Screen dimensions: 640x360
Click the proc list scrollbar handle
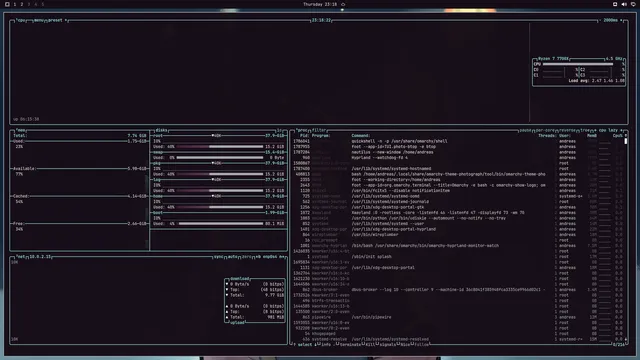[x=626, y=141]
